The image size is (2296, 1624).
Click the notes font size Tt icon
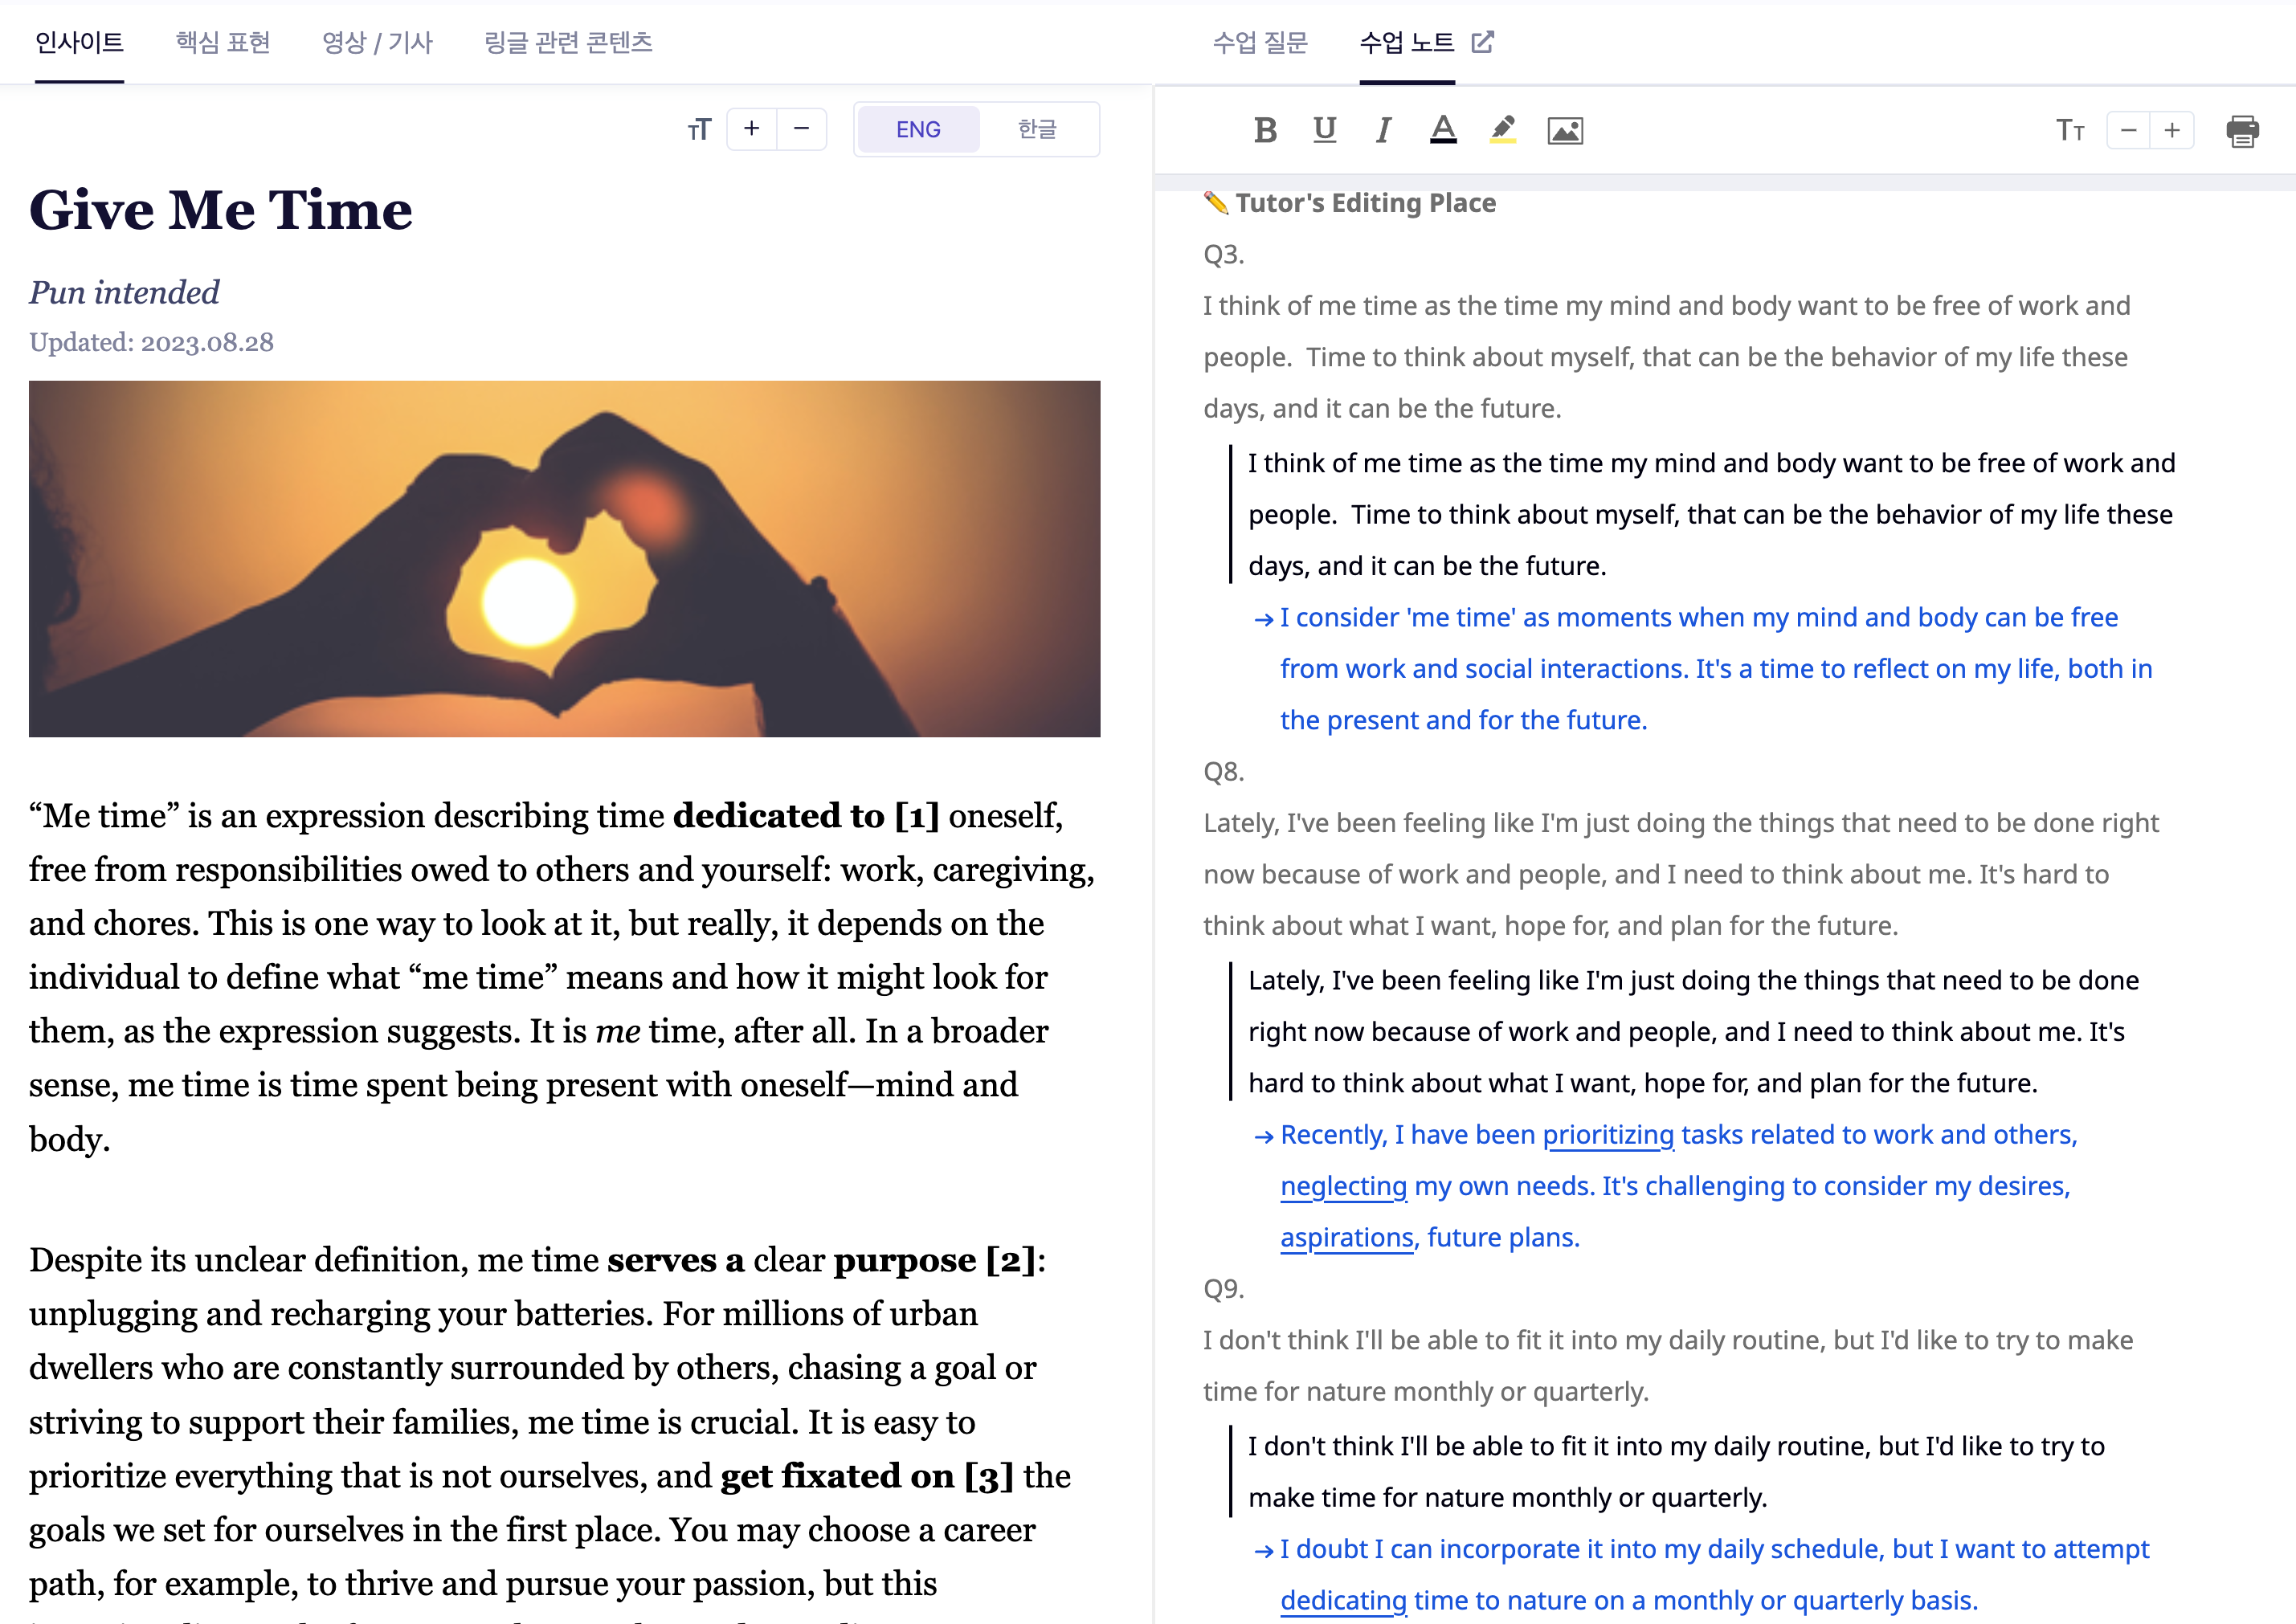(x=2070, y=130)
